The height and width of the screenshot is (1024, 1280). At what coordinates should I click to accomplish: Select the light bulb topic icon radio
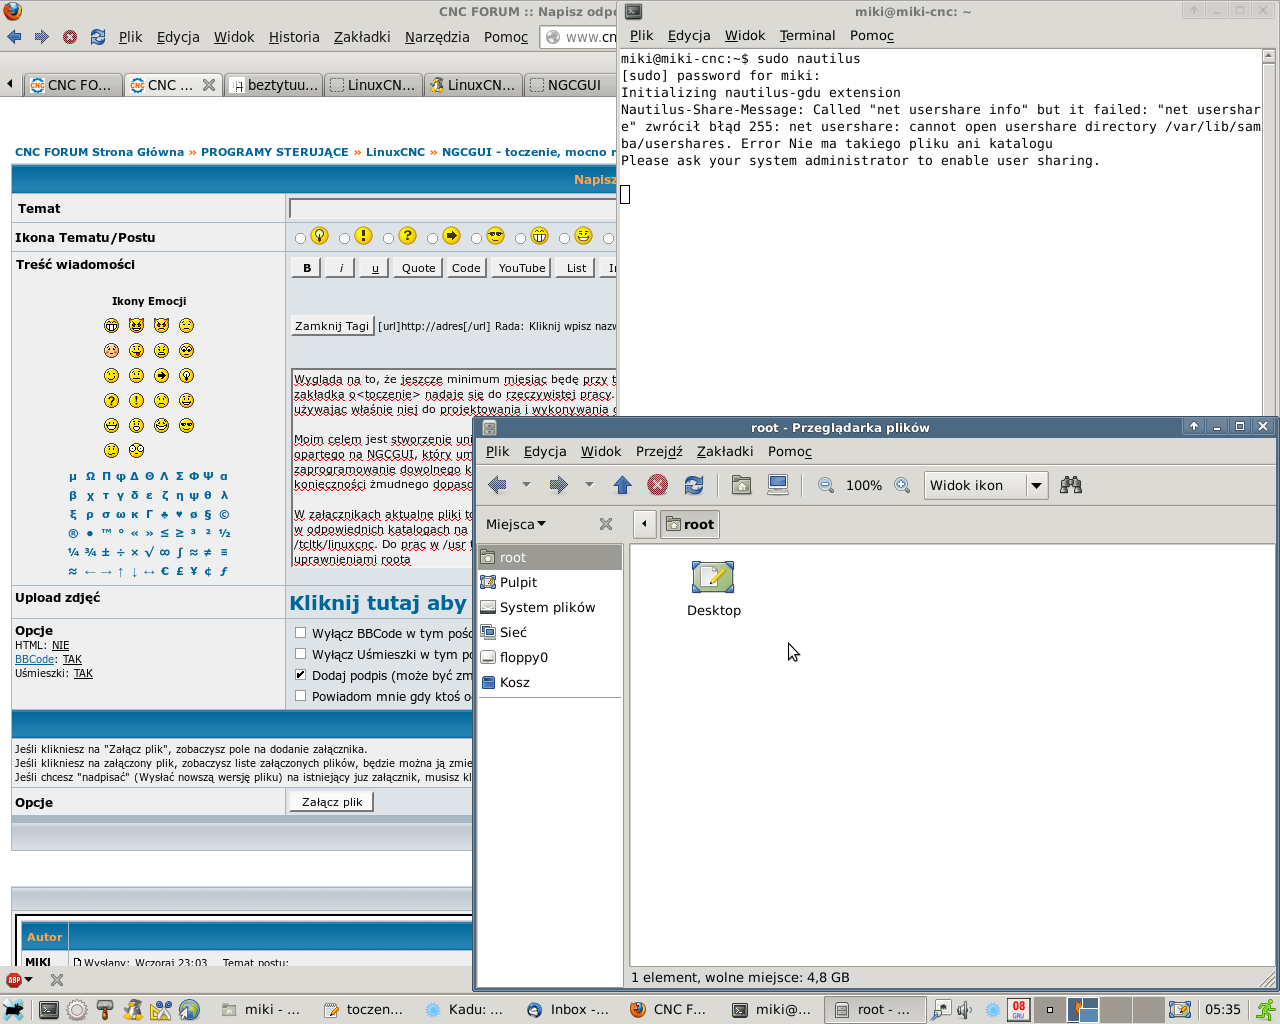tap(300, 238)
